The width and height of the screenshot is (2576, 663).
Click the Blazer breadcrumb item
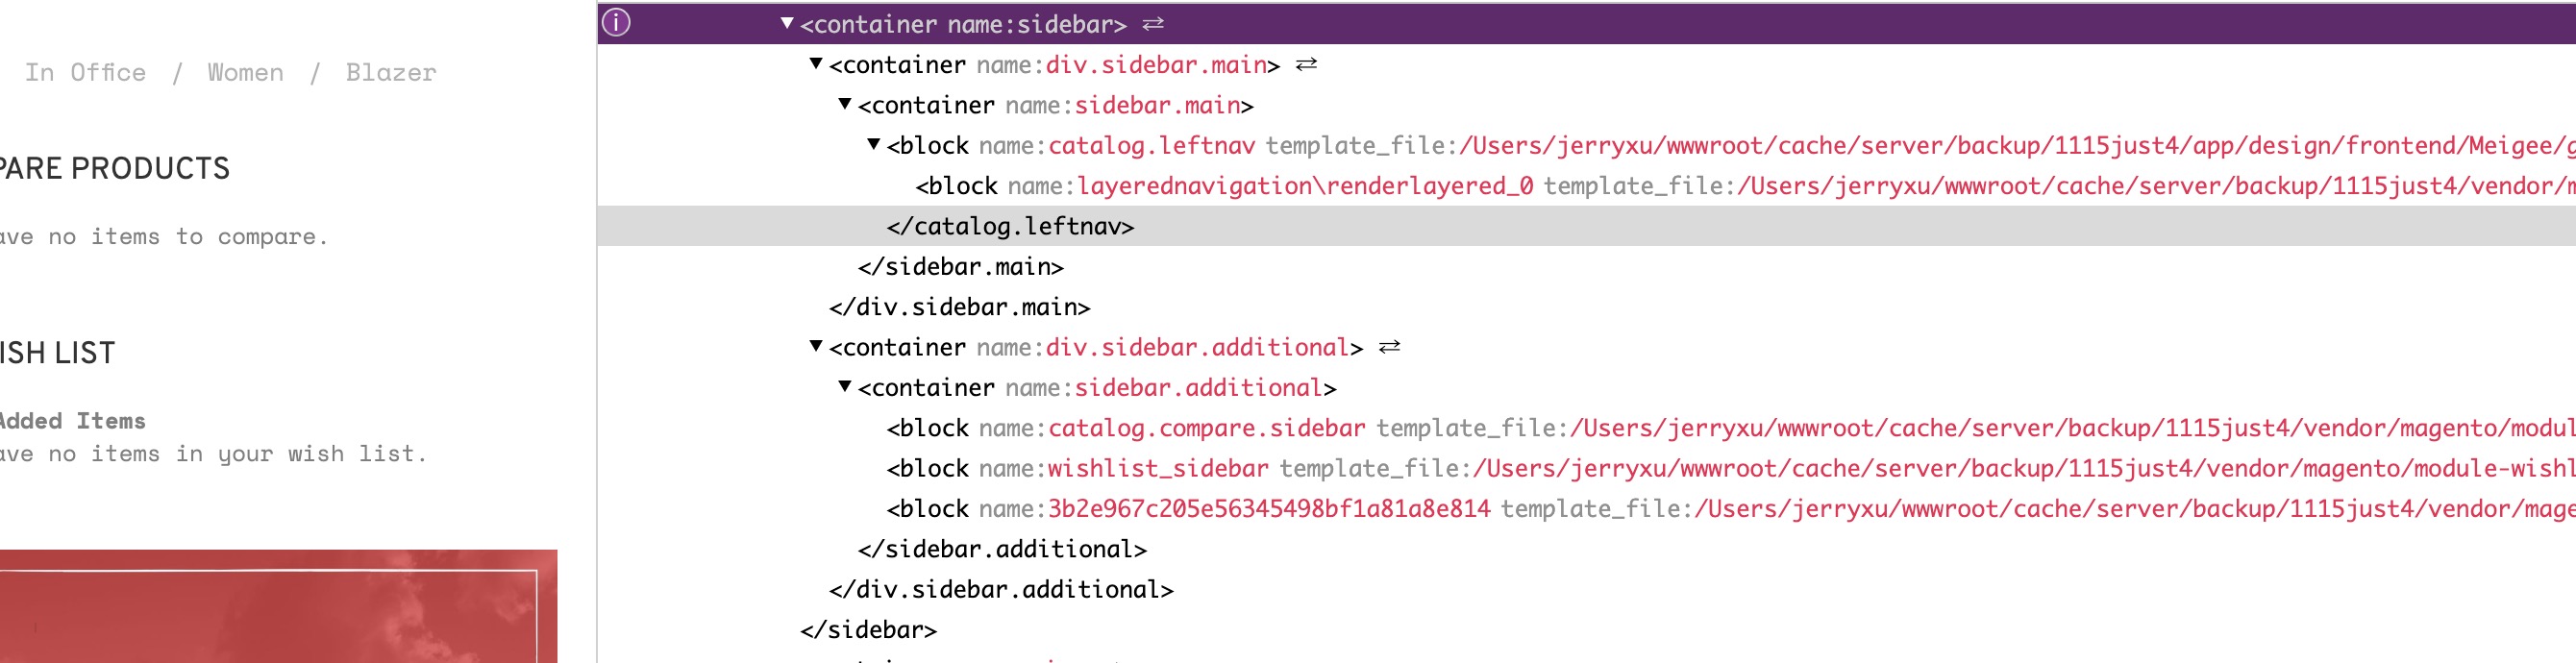pos(391,73)
